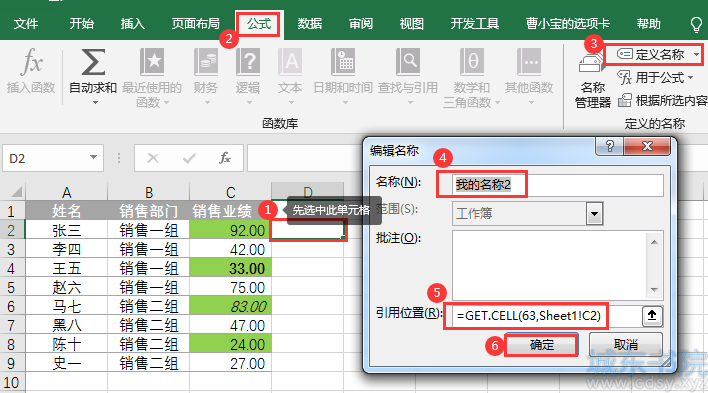Image resolution: width=708 pixels, height=393 pixels.
Task: Click the Insert Function (插入函数) icon
Action: click(x=31, y=62)
